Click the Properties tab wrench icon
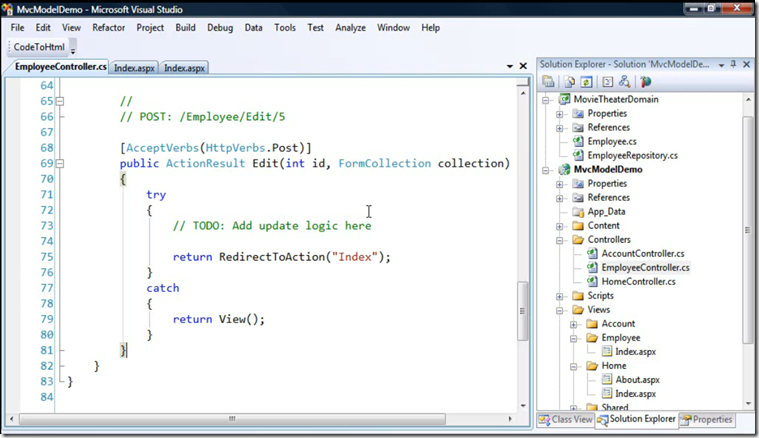Image resolution: width=759 pixels, height=438 pixels. click(685, 420)
